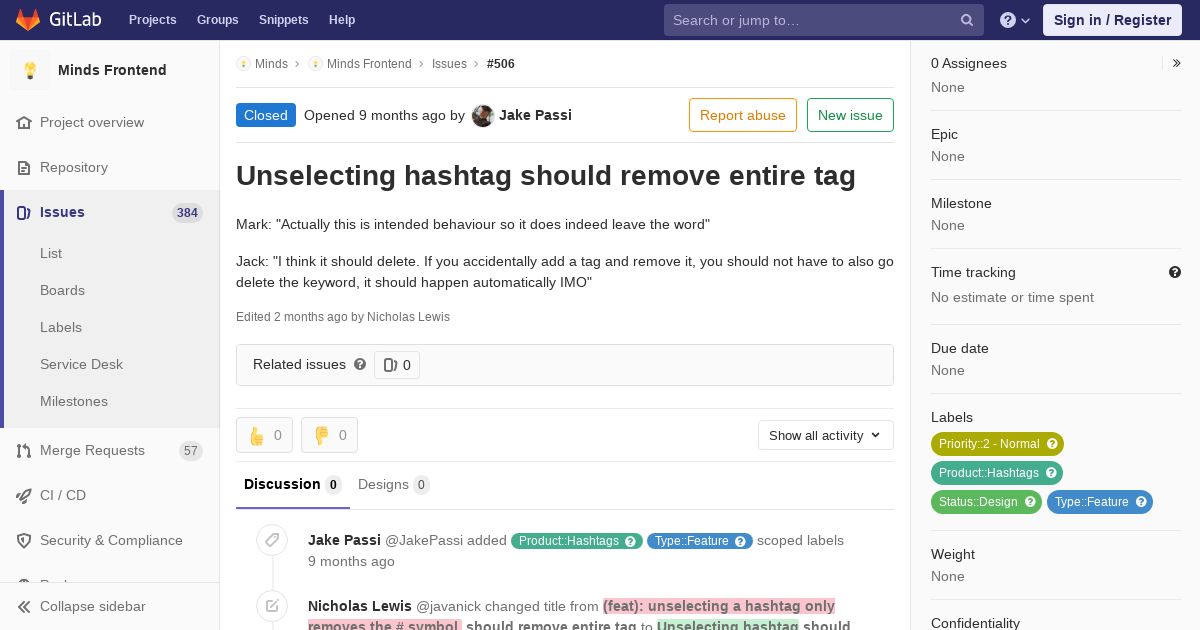Open the Projects menu
The width and height of the screenshot is (1200, 630).
153,20
